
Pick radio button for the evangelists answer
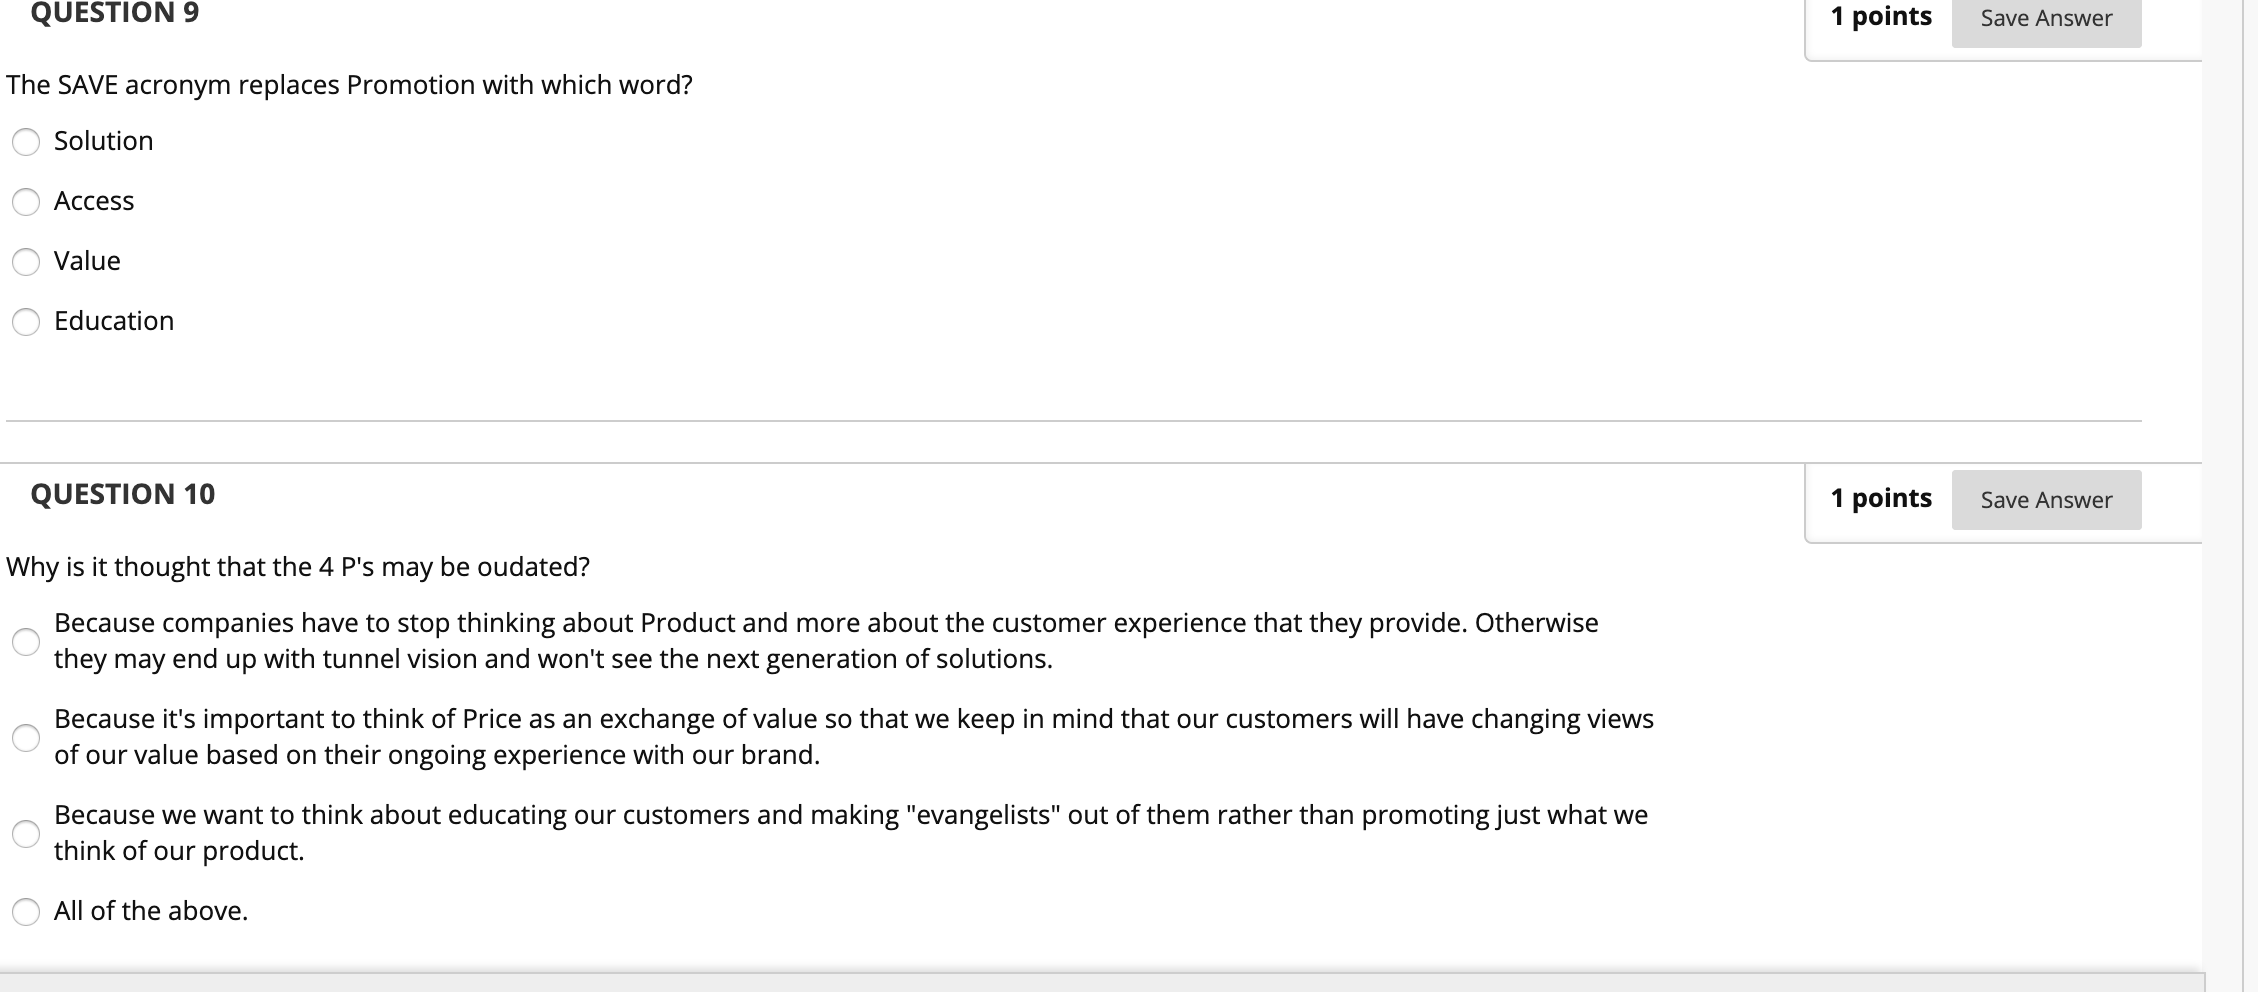pos(26,833)
